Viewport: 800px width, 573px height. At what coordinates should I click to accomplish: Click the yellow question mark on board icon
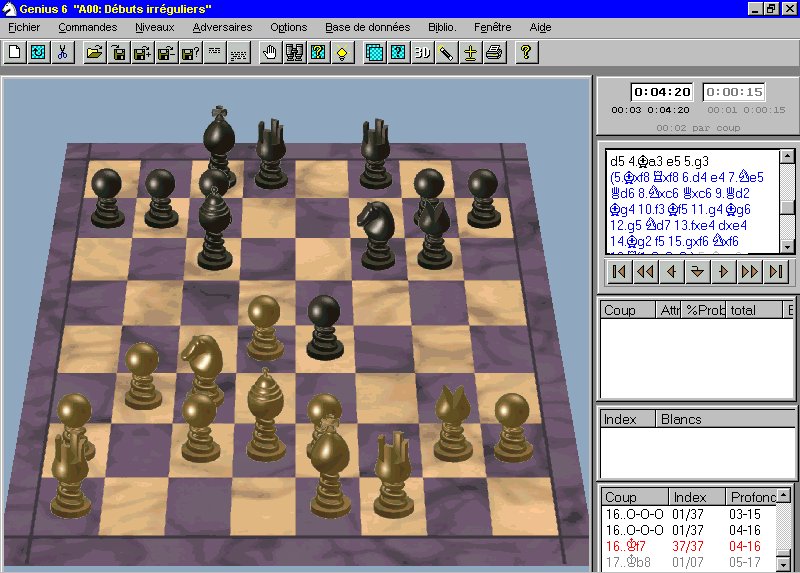[x=318, y=52]
